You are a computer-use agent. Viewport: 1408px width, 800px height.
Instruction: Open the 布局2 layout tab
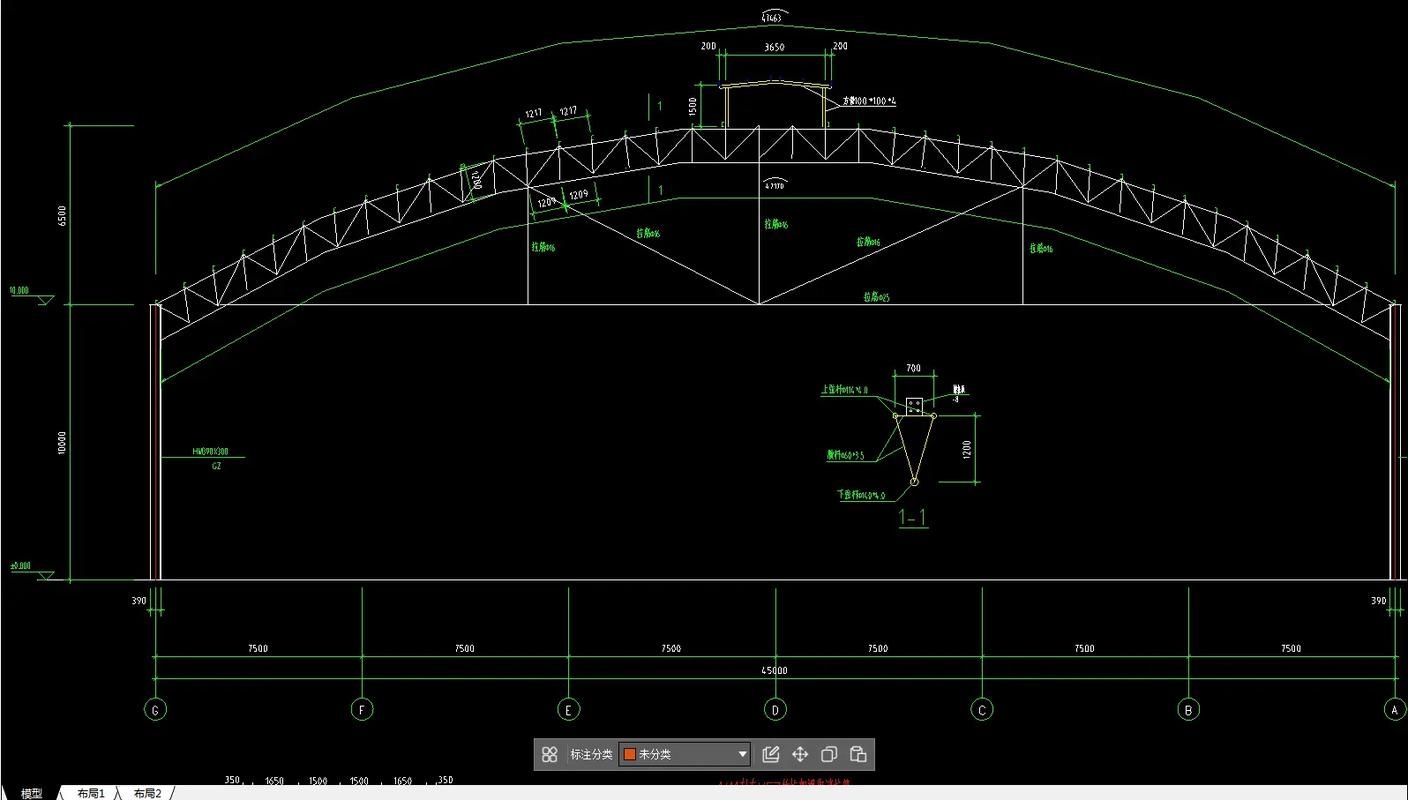point(147,793)
